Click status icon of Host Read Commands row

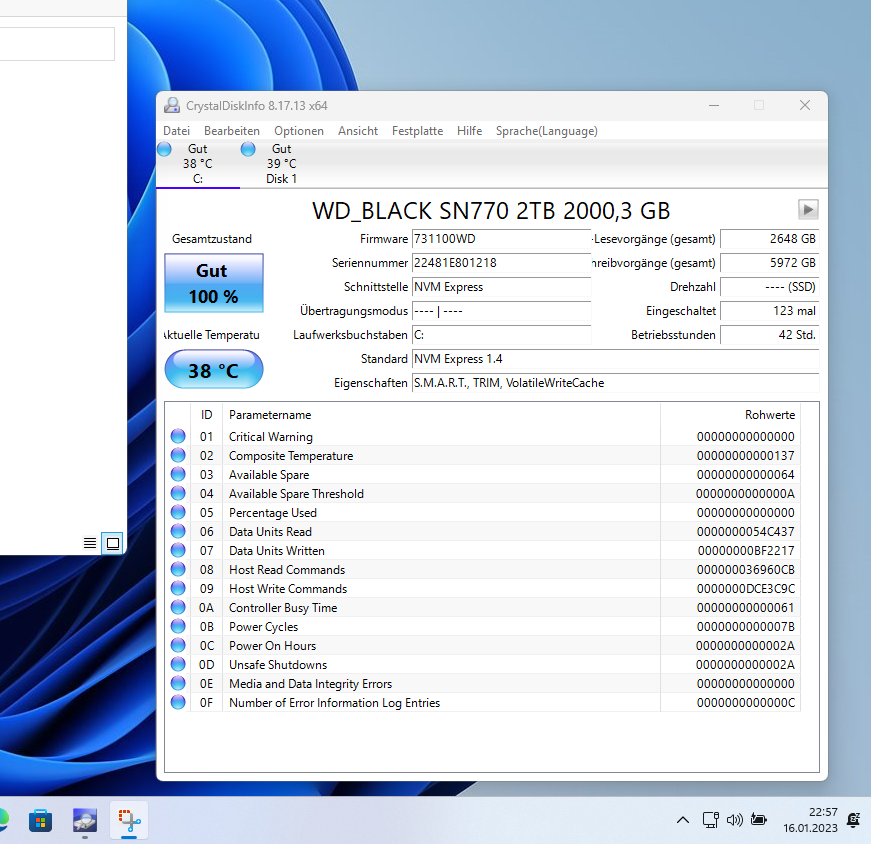point(178,569)
